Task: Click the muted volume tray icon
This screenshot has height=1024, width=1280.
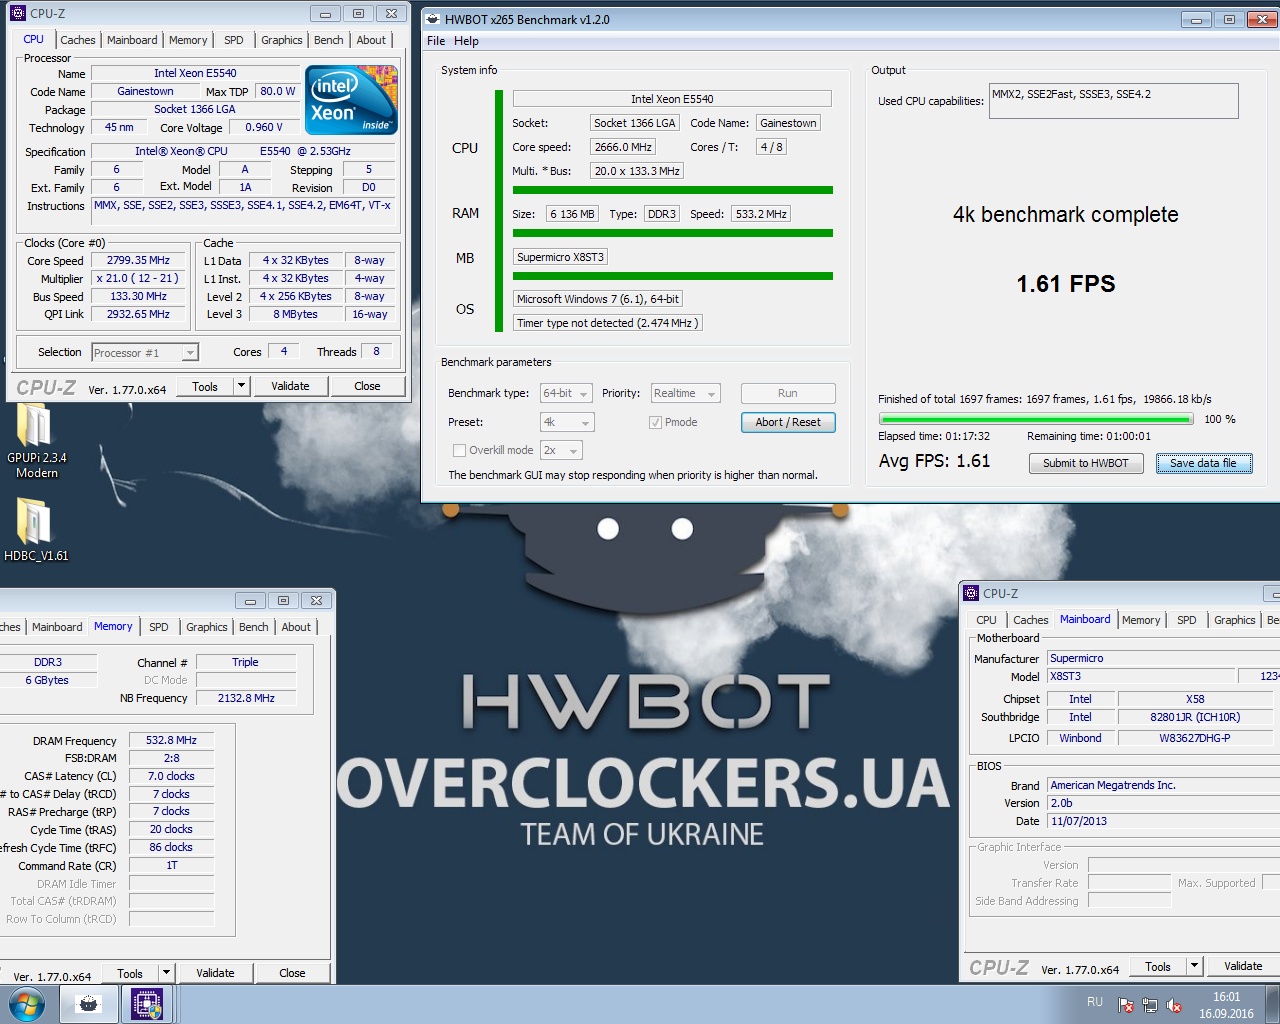Action: point(1175,1005)
